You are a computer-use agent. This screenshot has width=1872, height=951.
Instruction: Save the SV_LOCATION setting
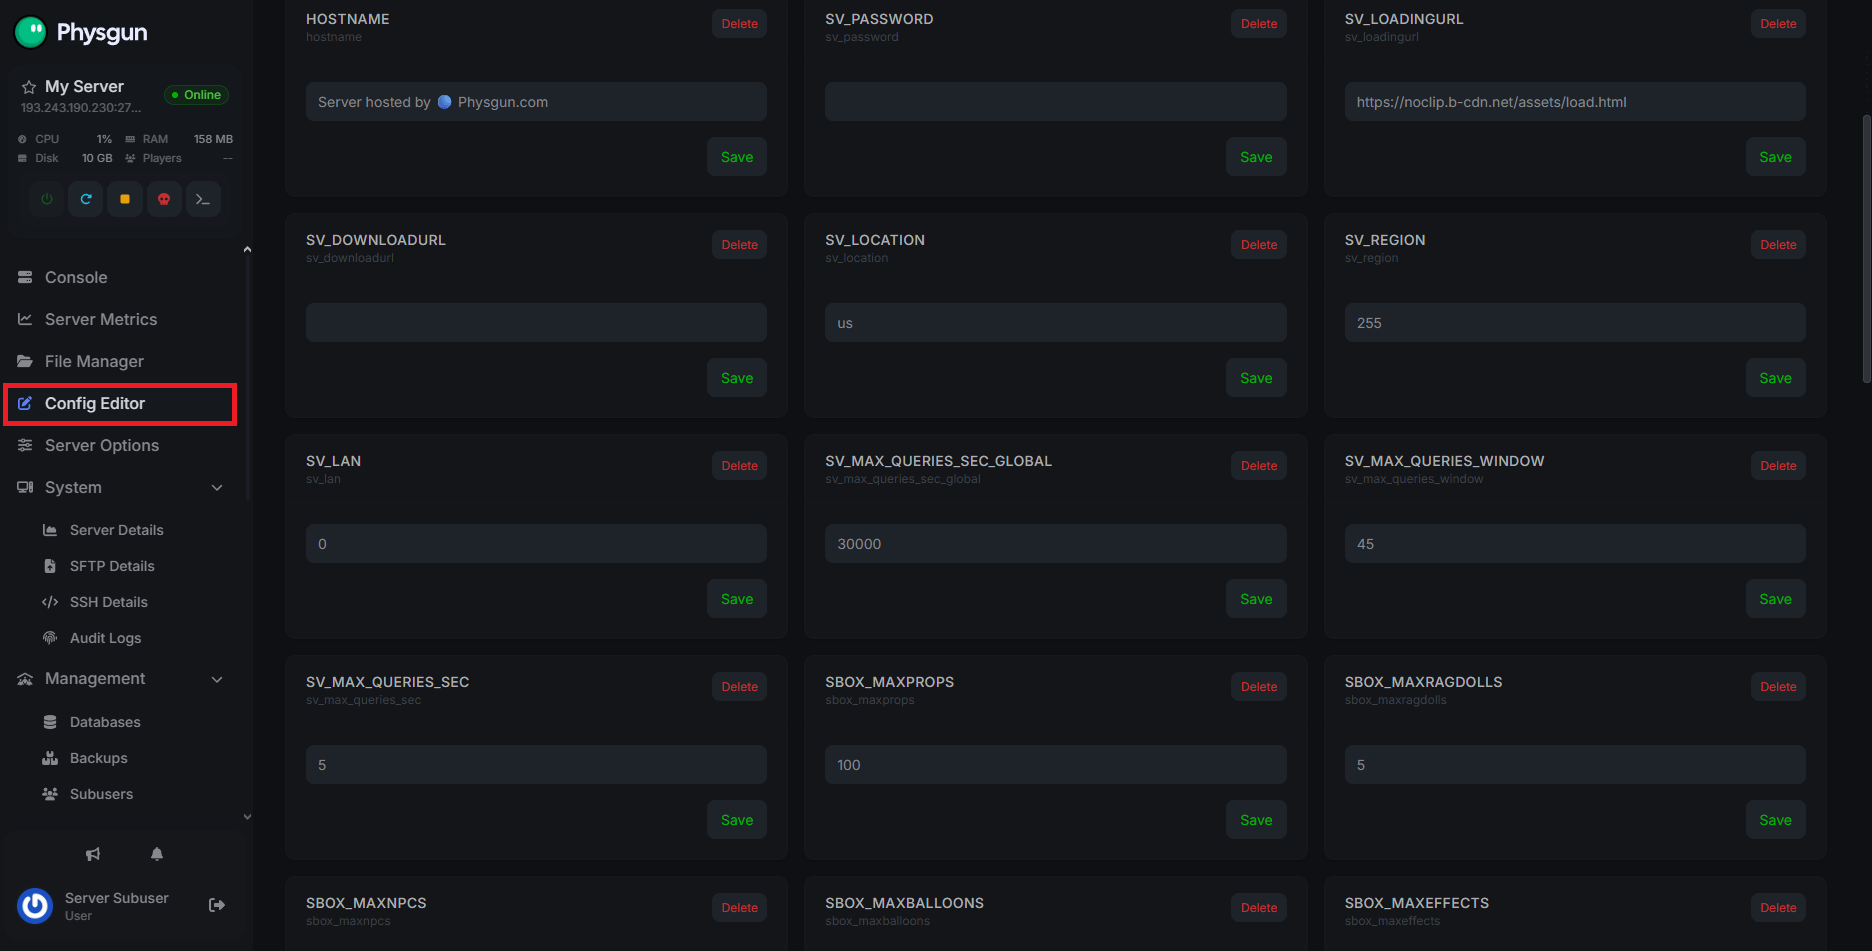pos(1256,378)
